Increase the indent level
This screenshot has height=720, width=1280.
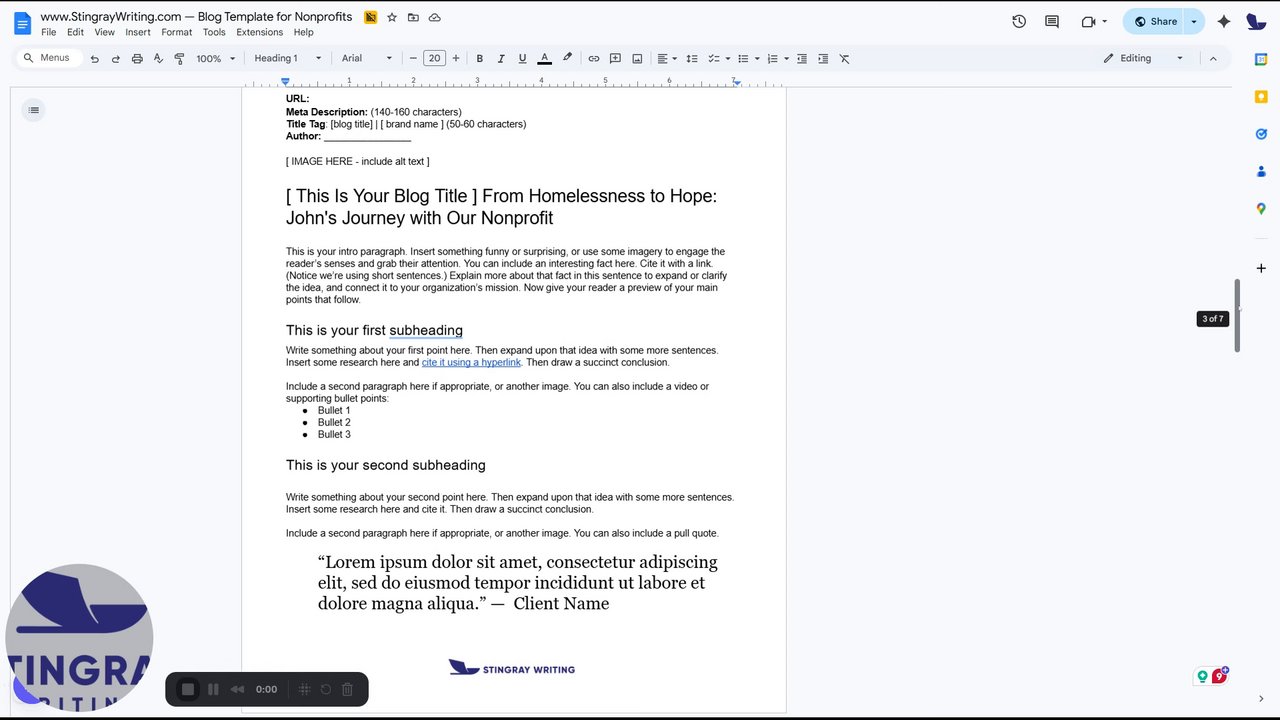823,59
